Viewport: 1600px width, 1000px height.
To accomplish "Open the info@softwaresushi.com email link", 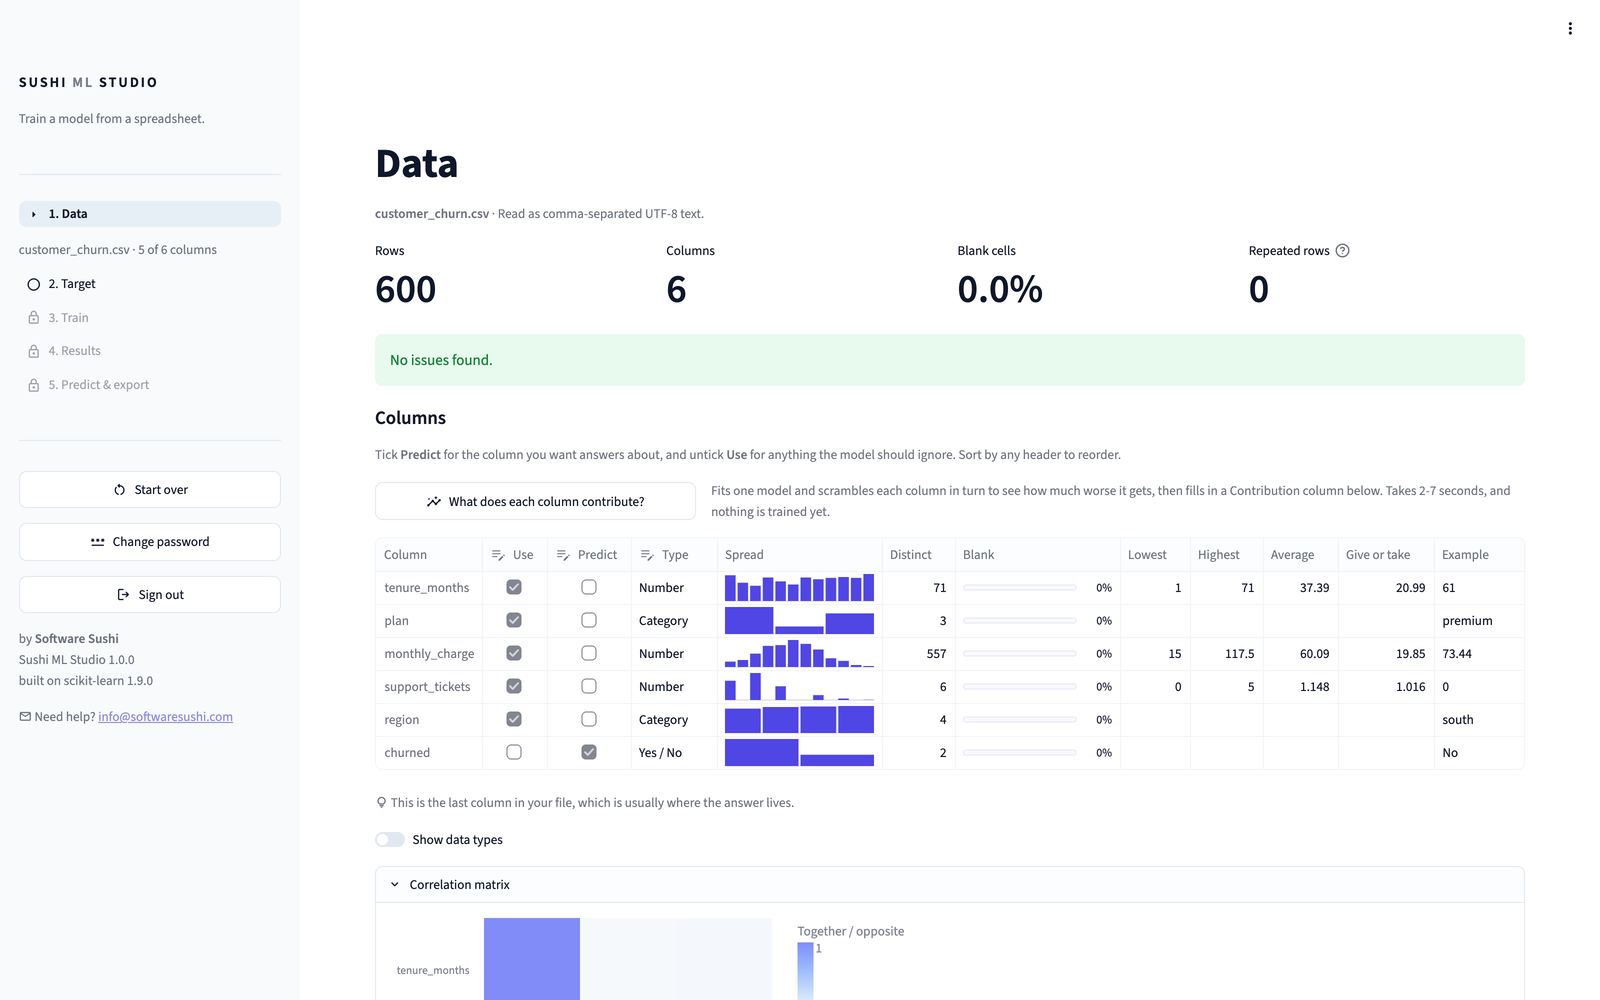I will tap(165, 717).
